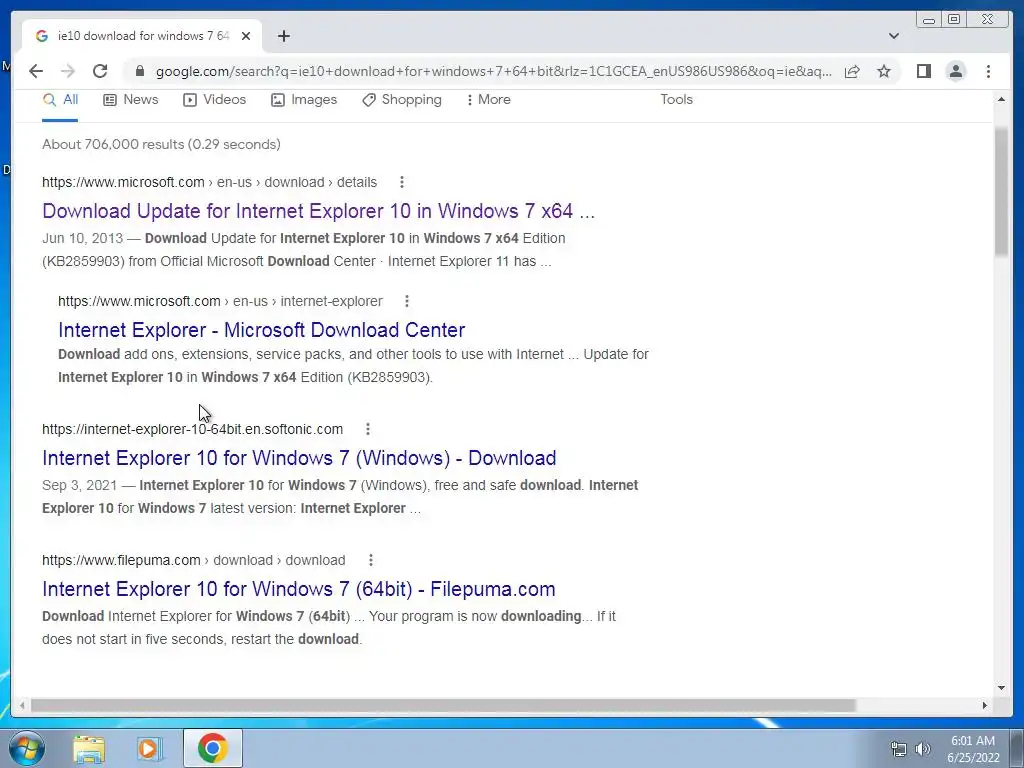
Task: Open the search Tools options
Action: coord(676,100)
